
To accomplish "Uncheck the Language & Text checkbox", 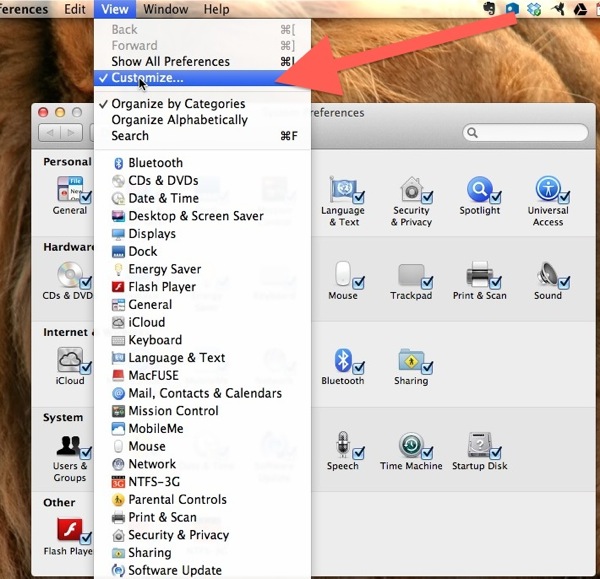I will pyautogui.click(x=359, y=197).
